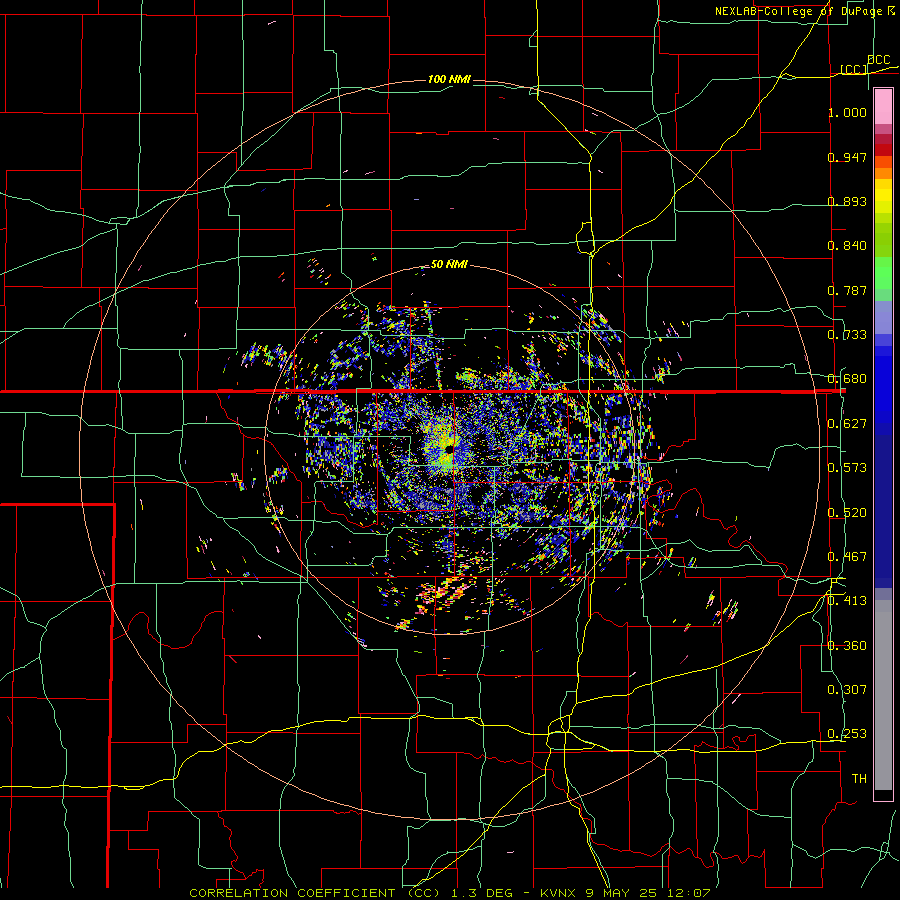The height and width of the screenshot is (900, 900).
Task: Click the 0.467 color scale value
Action: coord(847,557)
